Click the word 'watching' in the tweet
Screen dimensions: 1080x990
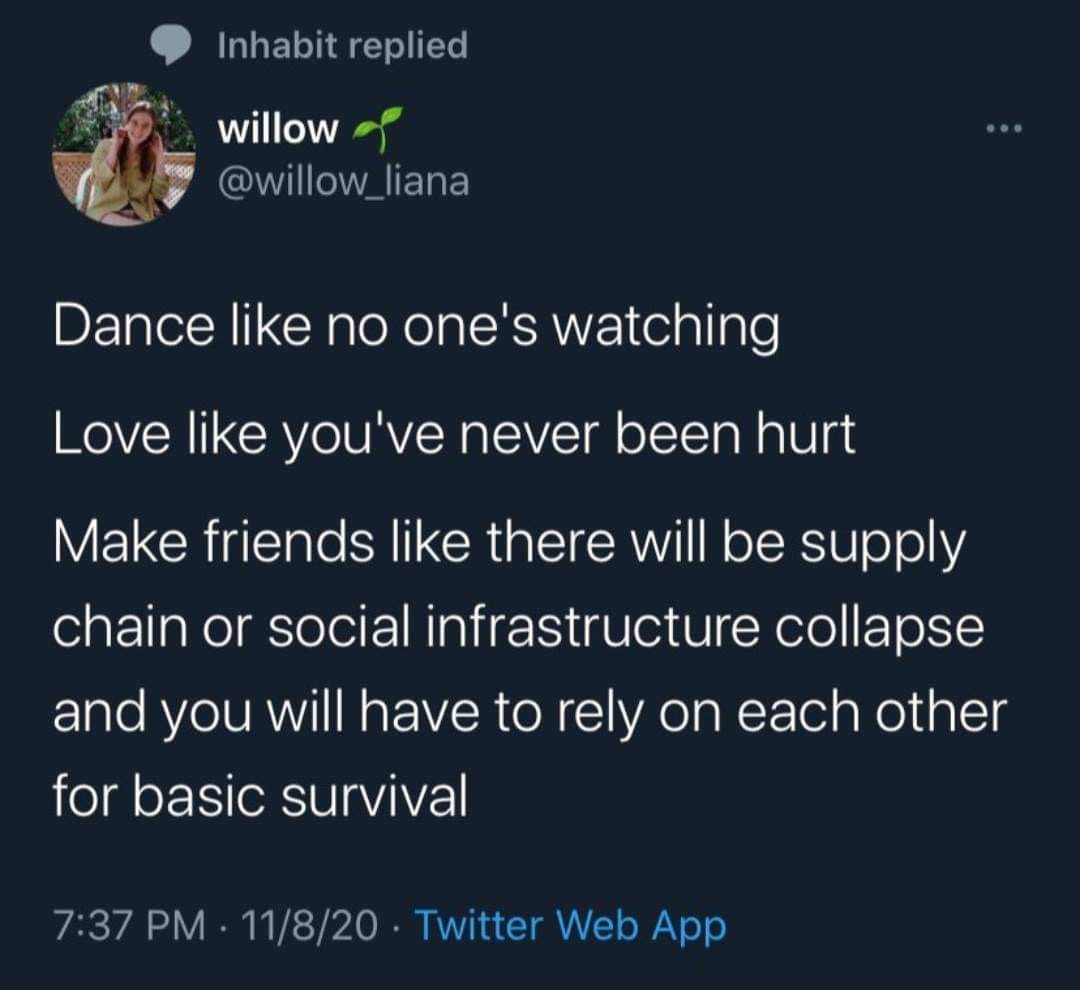point(666,325)
